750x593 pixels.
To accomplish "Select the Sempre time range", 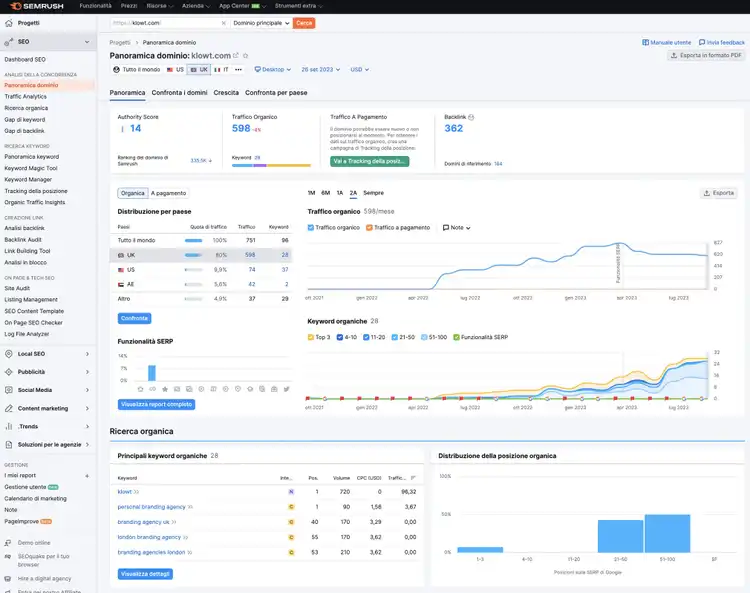I will click(x=373, y=193).
